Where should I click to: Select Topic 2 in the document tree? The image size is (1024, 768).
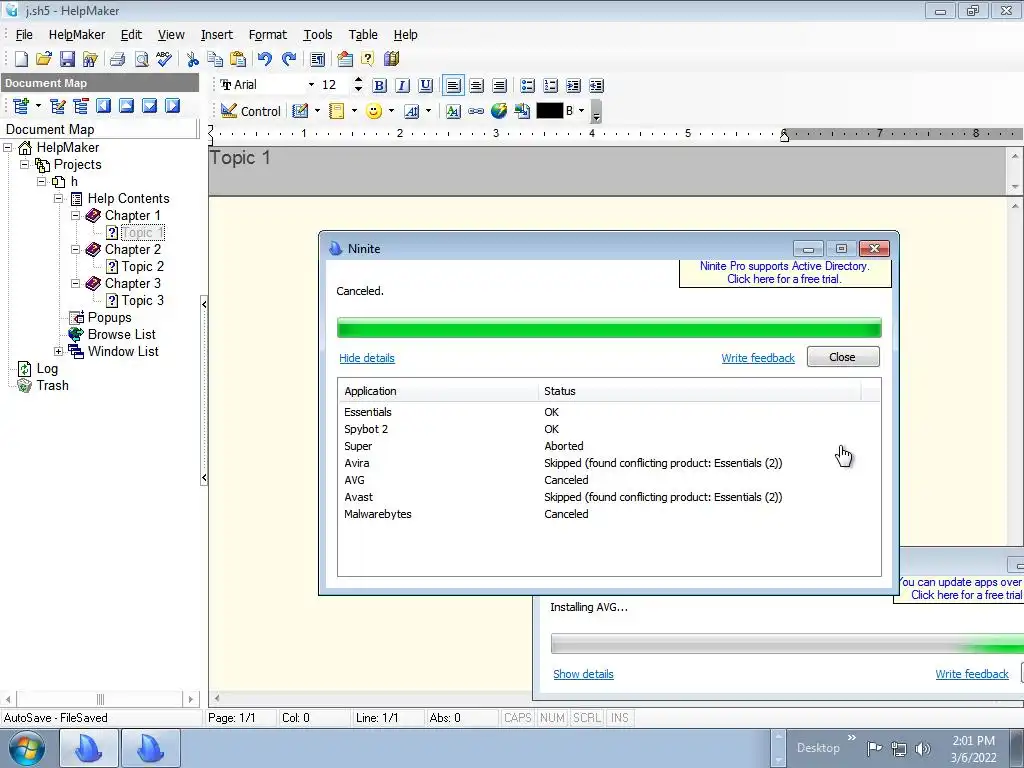coord(142,266)
